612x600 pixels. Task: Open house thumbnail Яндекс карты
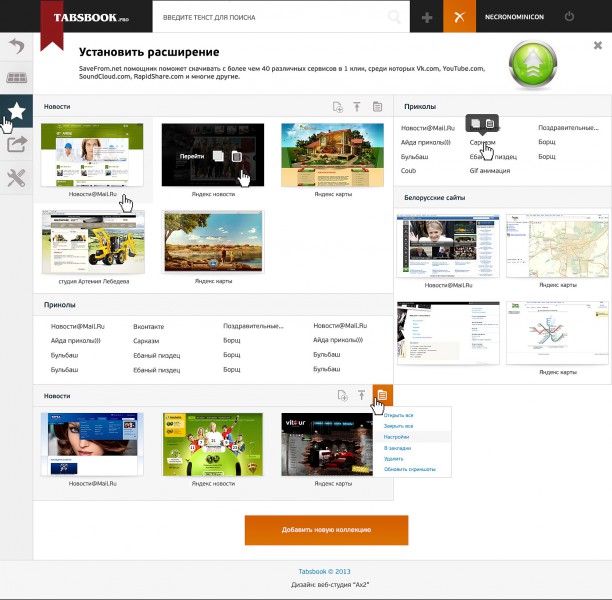click(332, 155)
